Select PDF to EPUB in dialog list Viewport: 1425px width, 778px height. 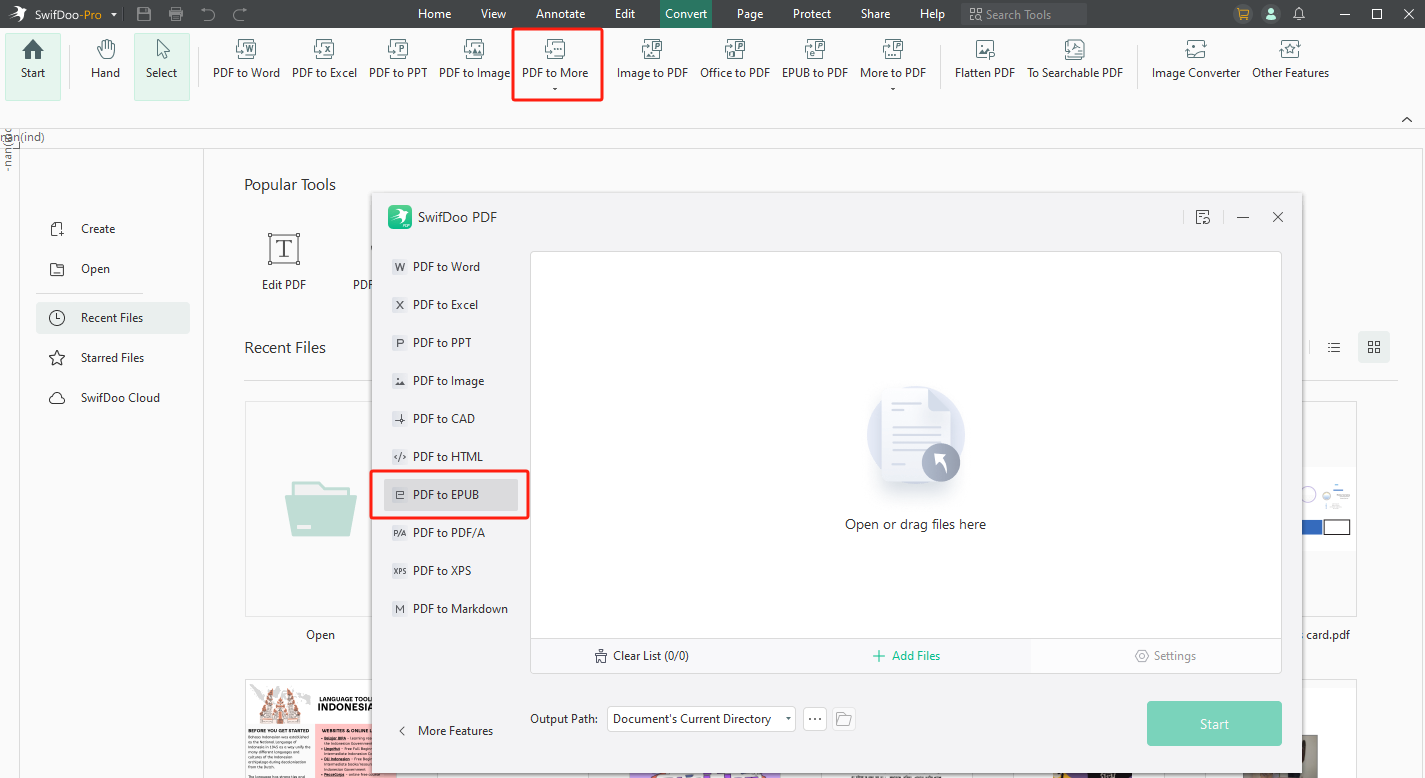pos(451,495)
